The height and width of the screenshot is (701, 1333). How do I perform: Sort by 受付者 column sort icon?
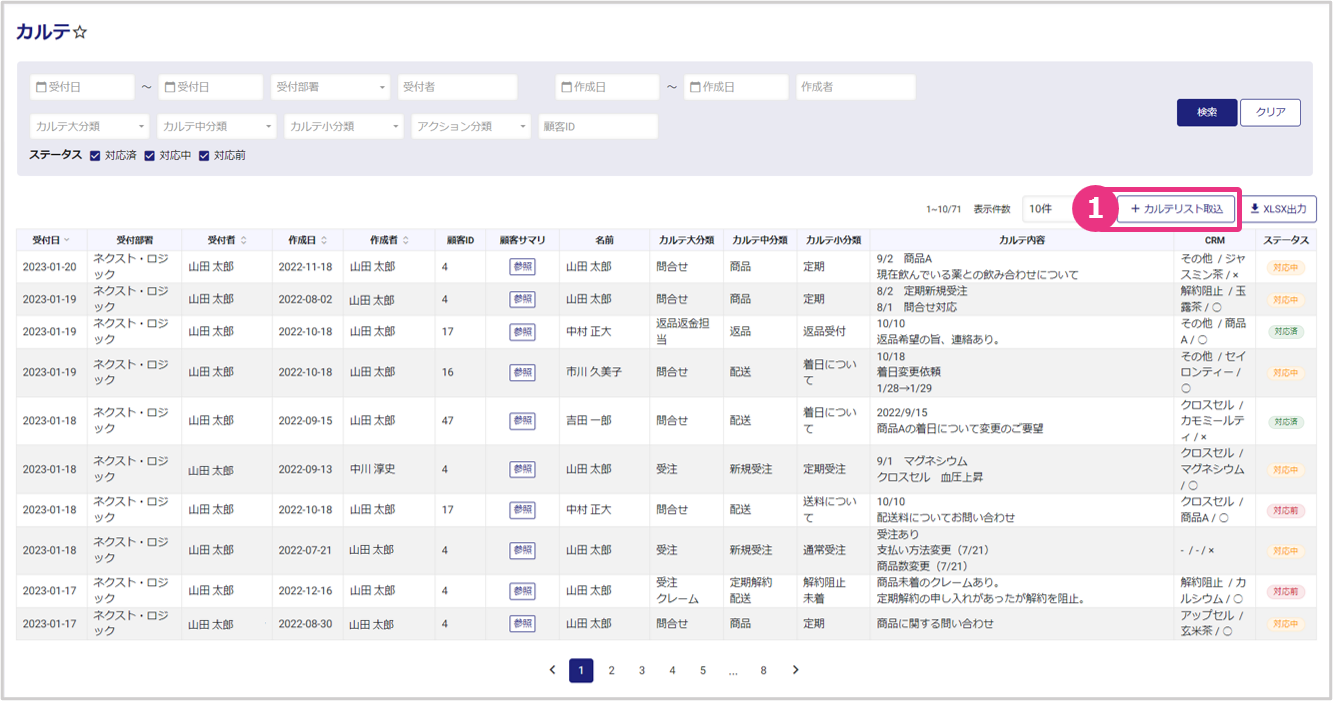pos(243,240)
